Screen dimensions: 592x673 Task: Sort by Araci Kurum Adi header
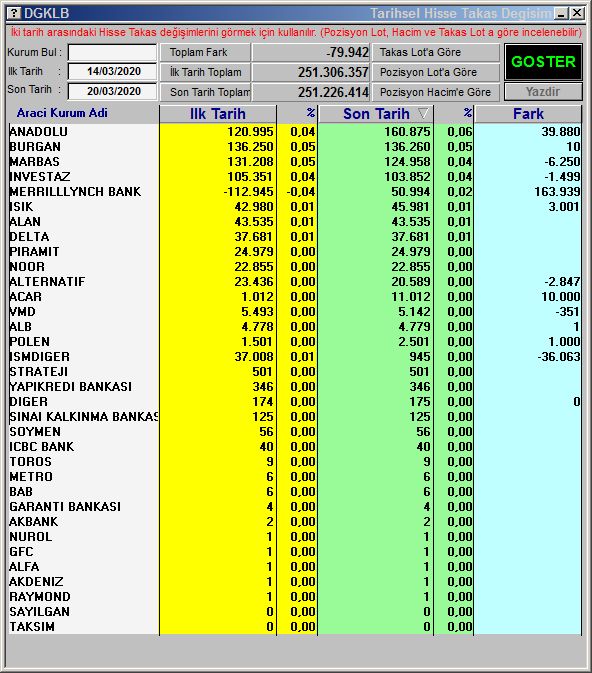[62, 113]
